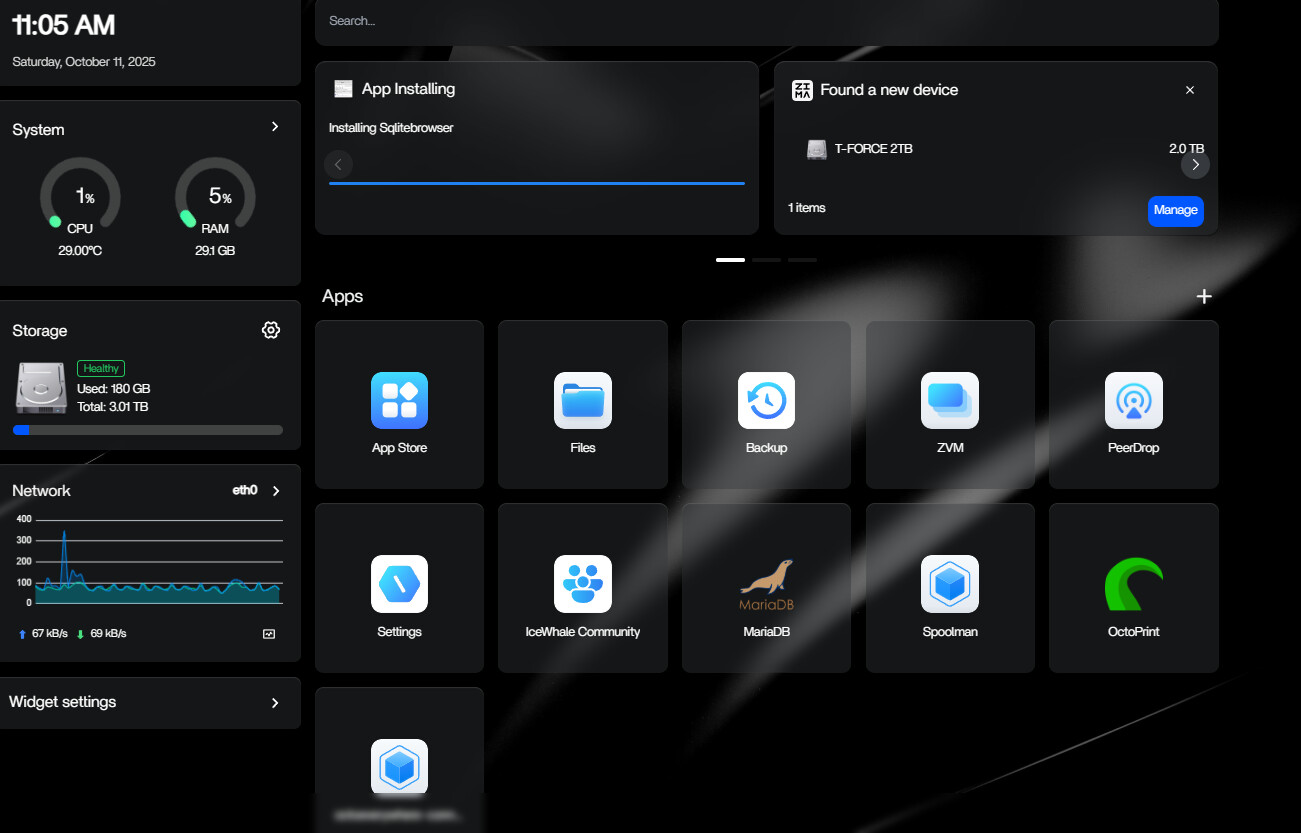This screenshot has width=1301, height=833.
Task: Add a new app with plus button
Action: tap(1204, 296)
